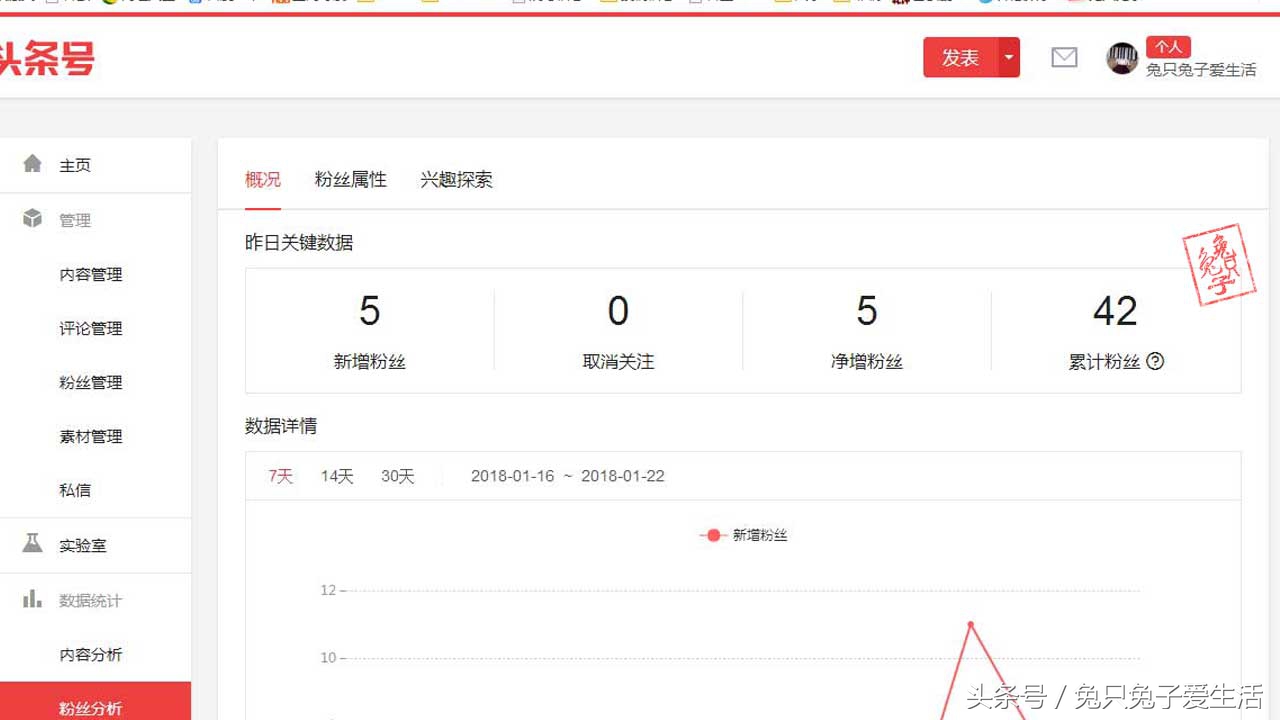Select the 30天 time range
The height and width of the screenshot is (720, 1280).
(x=396, y=476)
